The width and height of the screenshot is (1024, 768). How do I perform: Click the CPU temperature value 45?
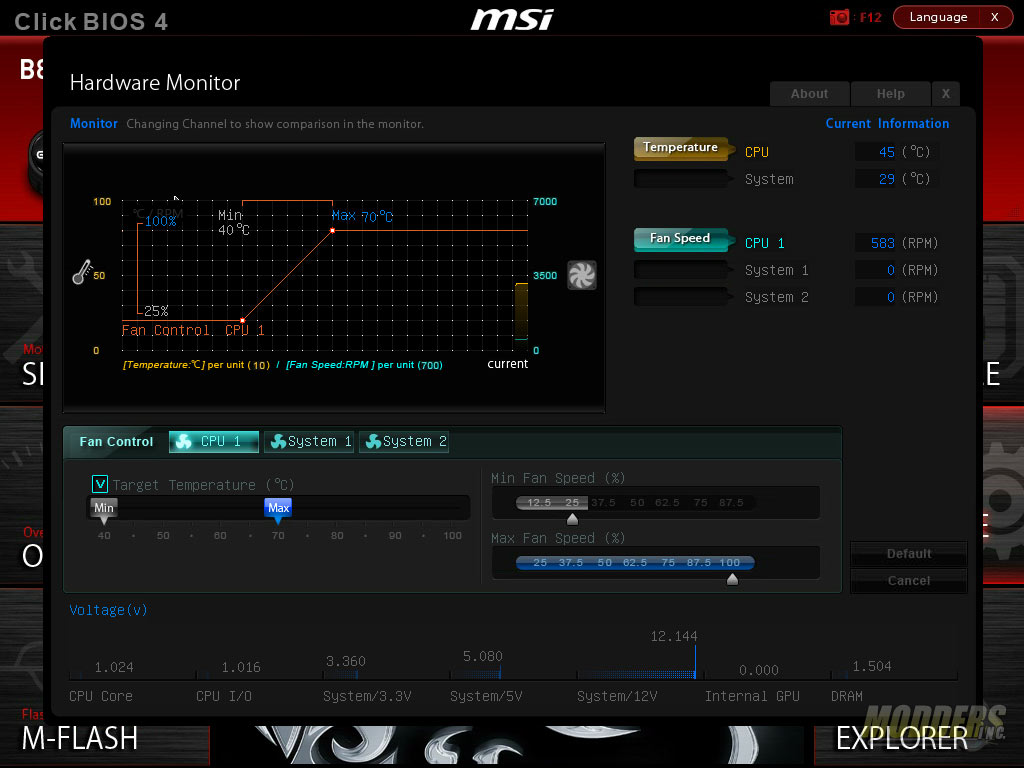click(886, 152)
